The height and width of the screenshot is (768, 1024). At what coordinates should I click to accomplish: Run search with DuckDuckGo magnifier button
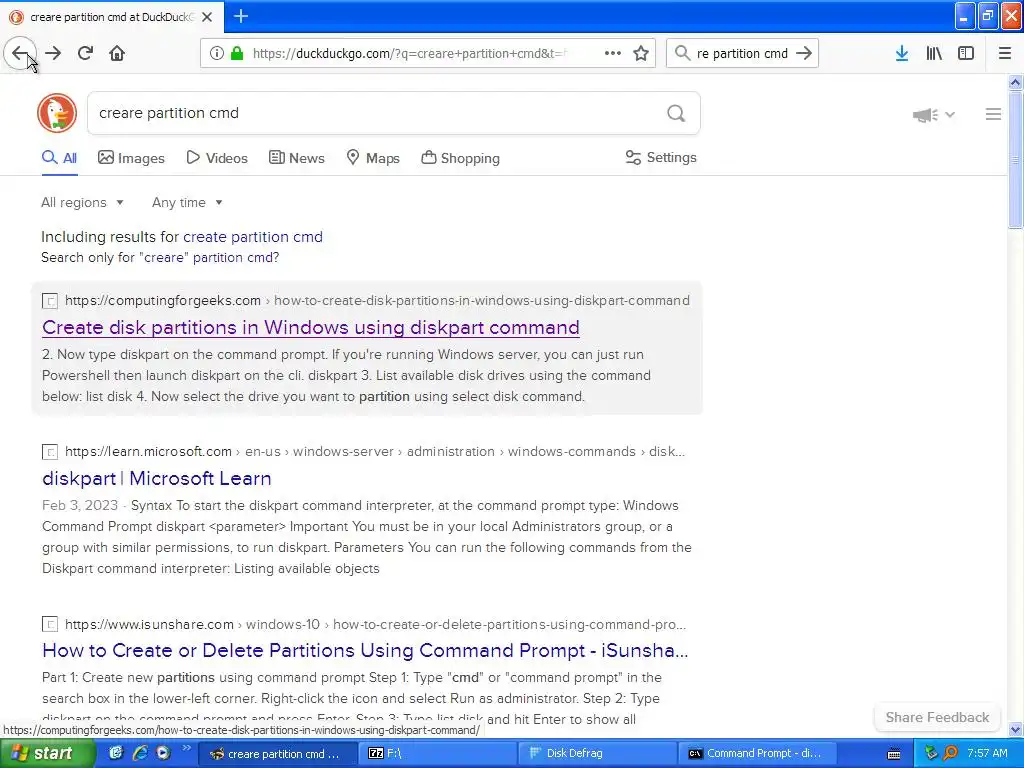pyautogui.click(x=676, y=113)
